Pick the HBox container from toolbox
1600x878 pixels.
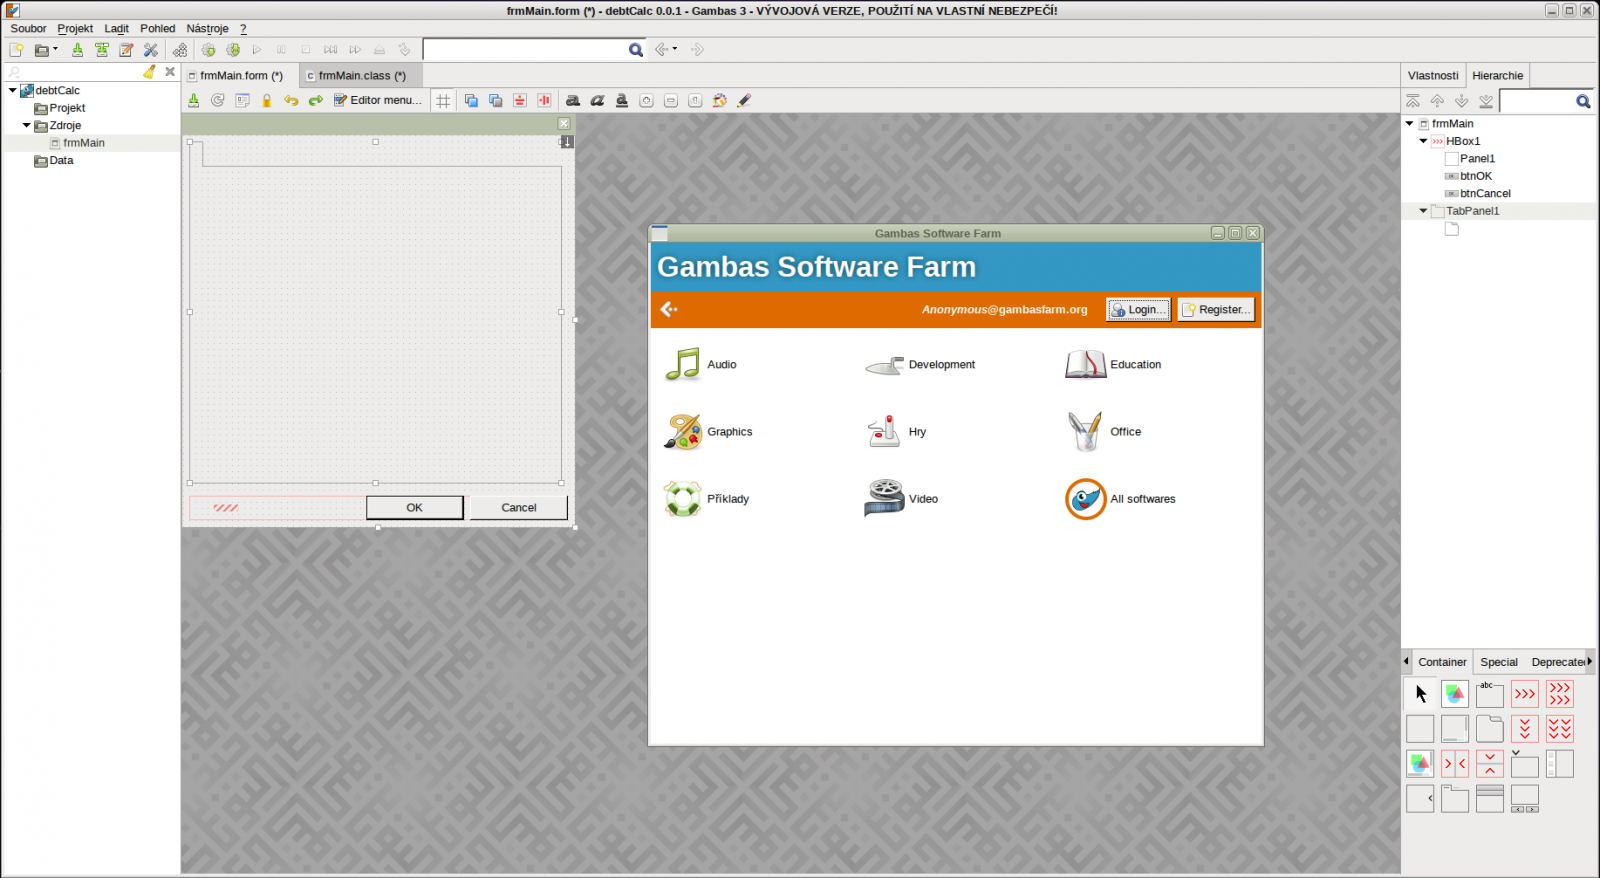point(1524,694)
